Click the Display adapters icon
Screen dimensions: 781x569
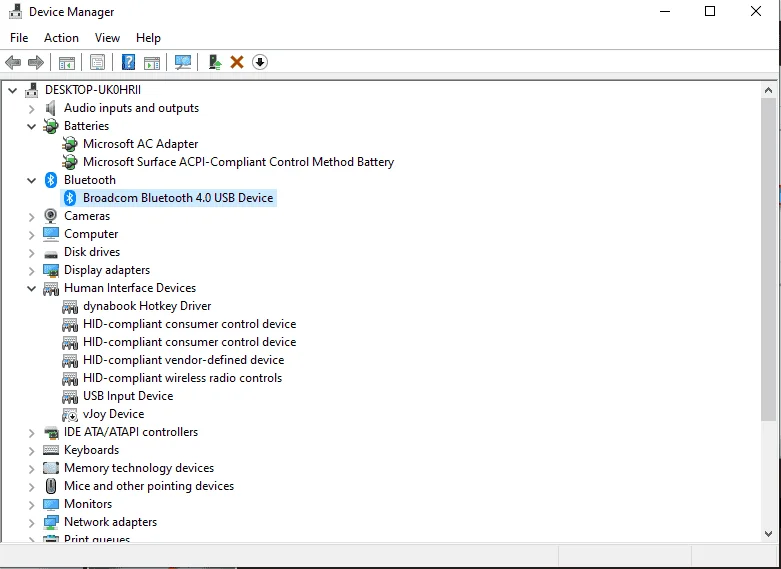pos(51,270)
